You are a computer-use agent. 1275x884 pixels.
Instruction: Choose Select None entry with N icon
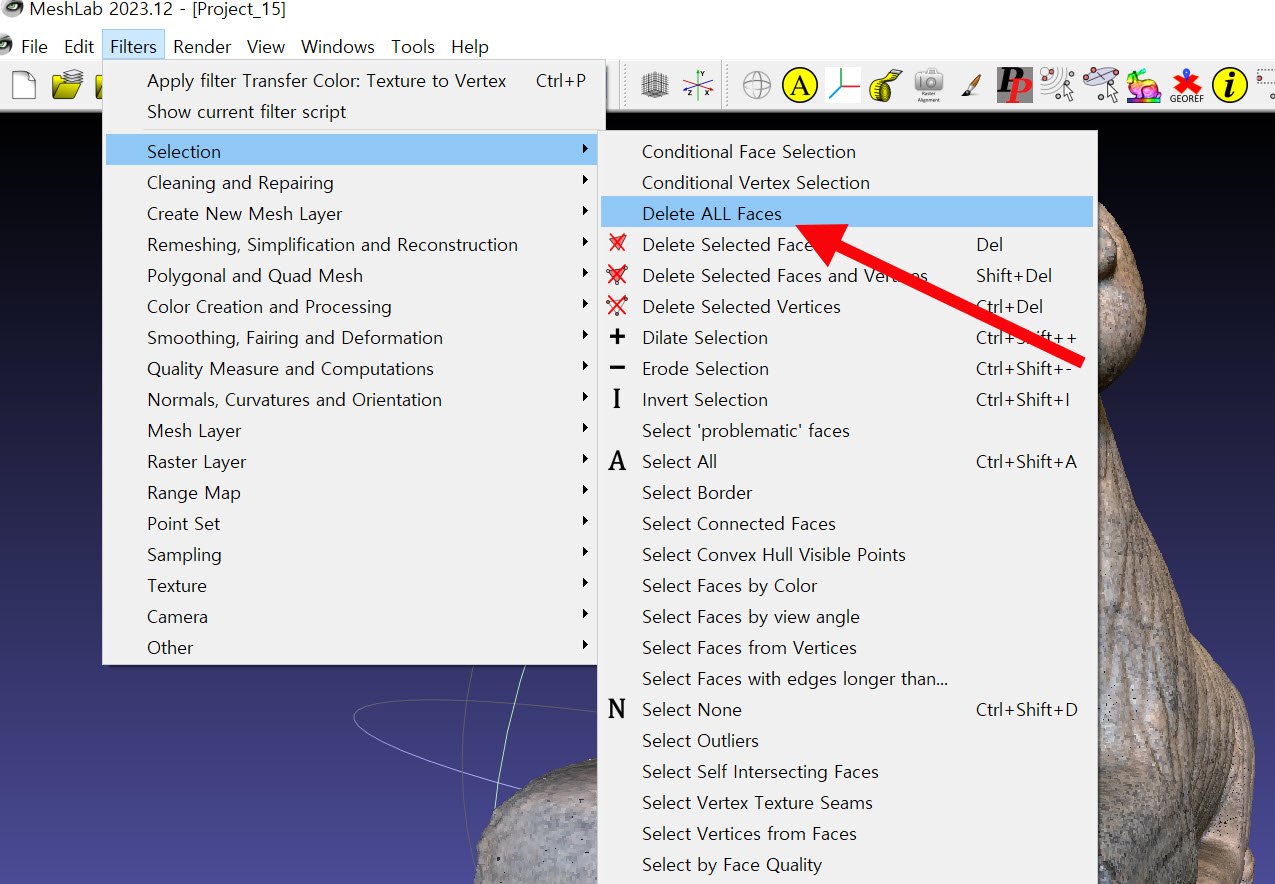[x=846, y=709]
